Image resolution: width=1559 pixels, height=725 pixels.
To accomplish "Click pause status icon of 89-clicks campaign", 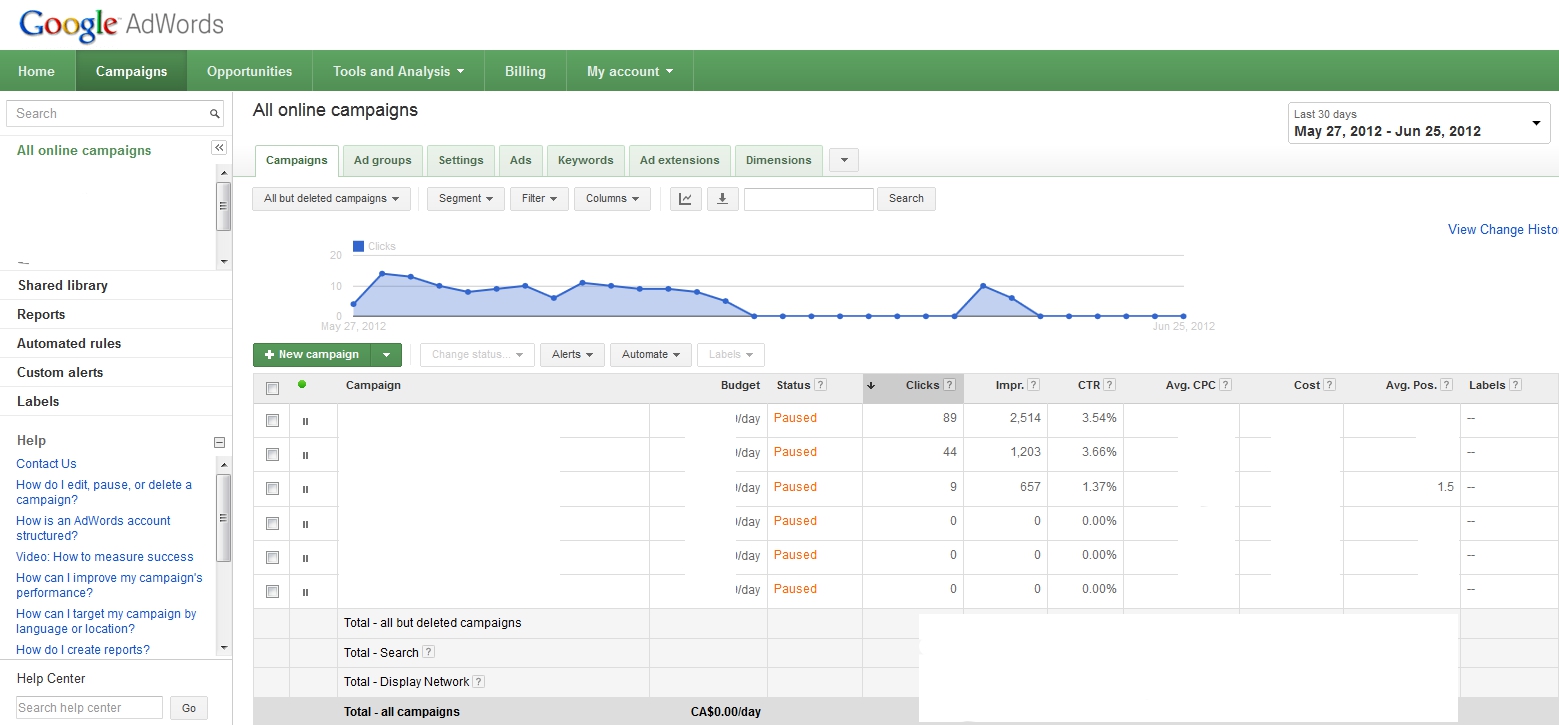I will [x=305, y=421].
